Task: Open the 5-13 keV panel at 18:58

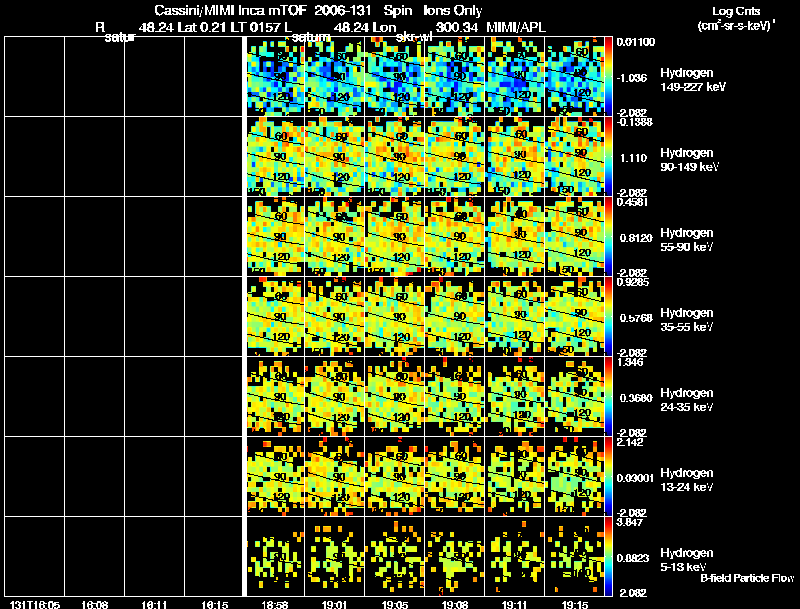Action: click(276, 556)
